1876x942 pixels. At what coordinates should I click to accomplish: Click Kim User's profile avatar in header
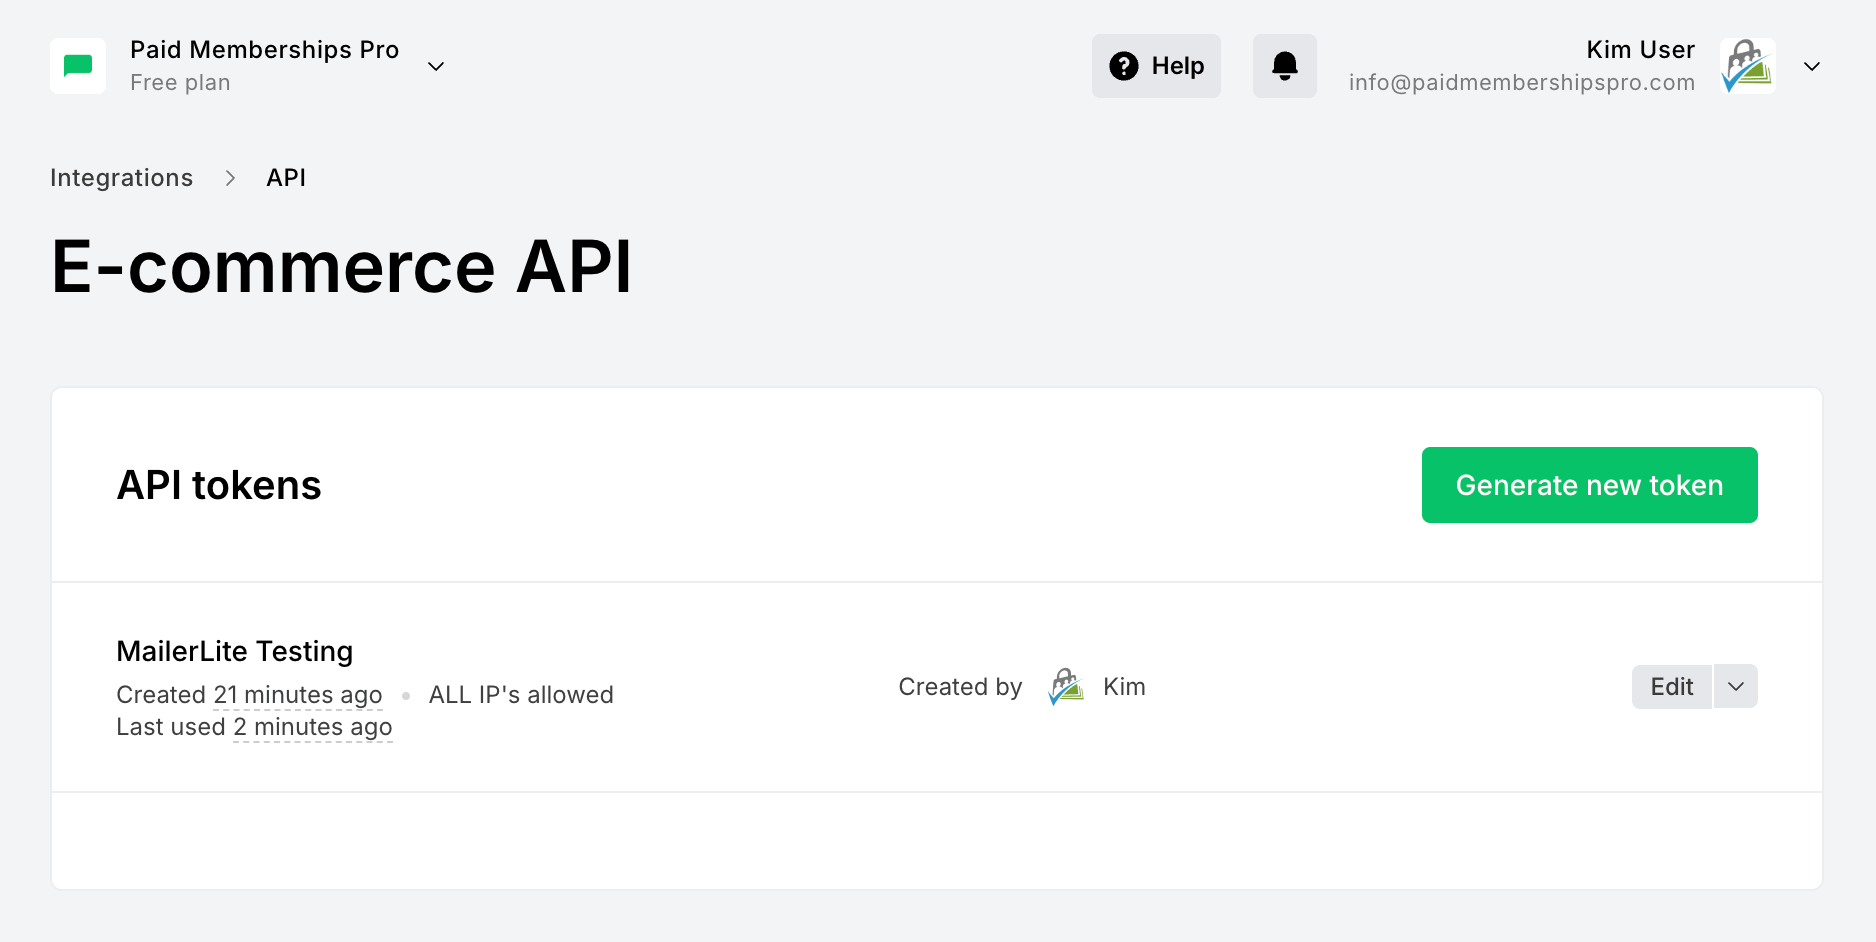pyautogui.click(x=1748, y=66)
